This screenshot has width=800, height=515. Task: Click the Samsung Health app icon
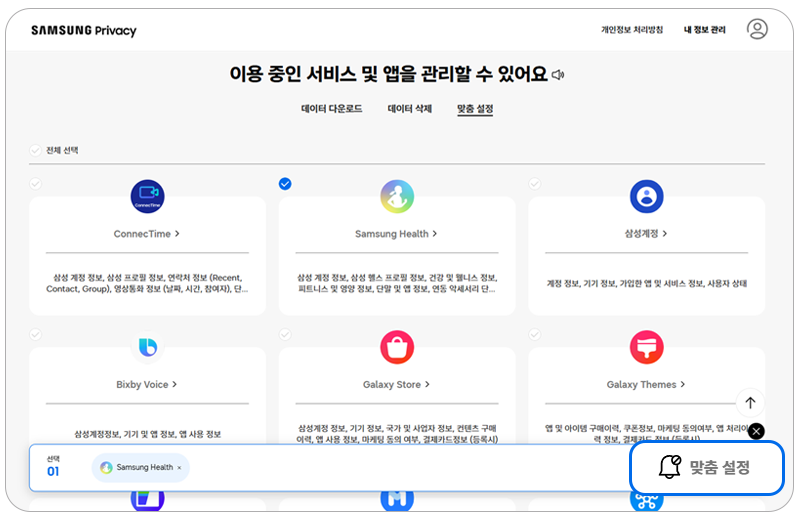[x=397, y=197]
